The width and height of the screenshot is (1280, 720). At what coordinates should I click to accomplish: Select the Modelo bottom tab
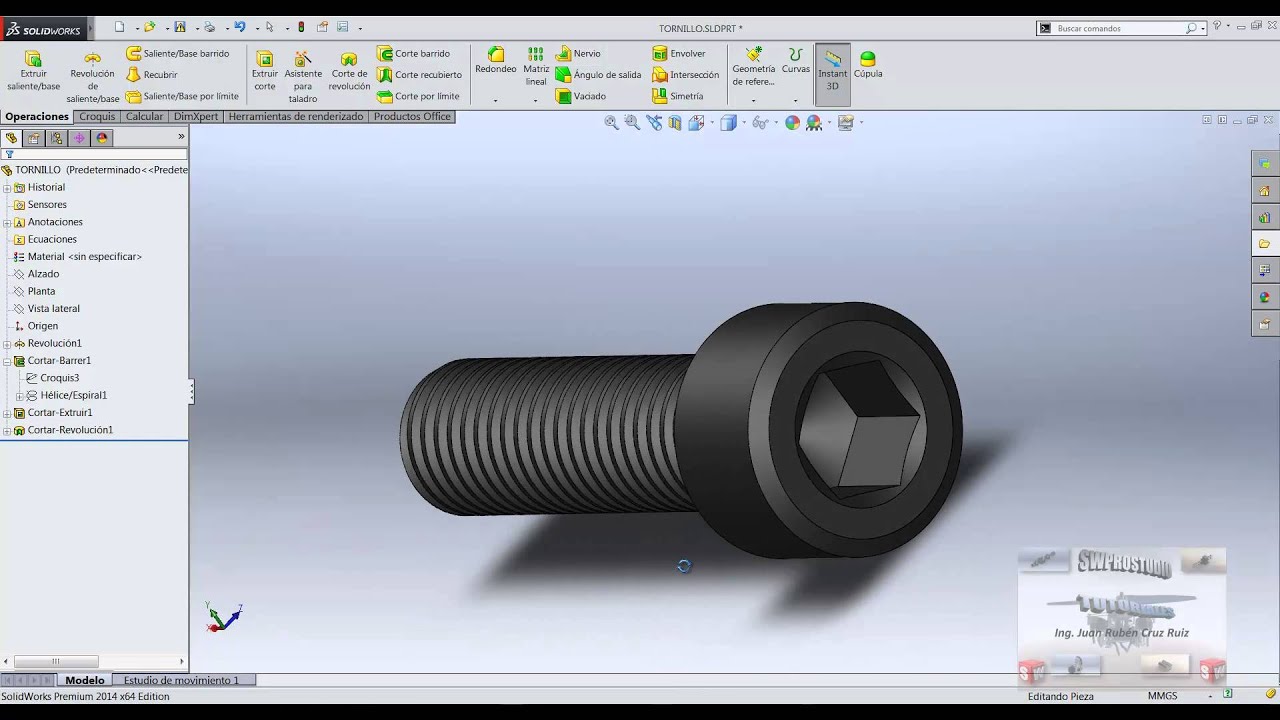(x=85, y=680)
